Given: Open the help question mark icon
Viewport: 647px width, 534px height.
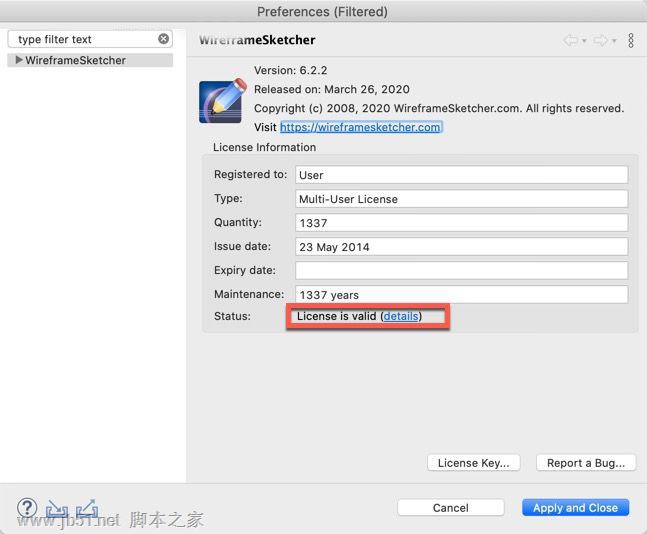Looking at the screenshot, I should [x=27, y=508].
